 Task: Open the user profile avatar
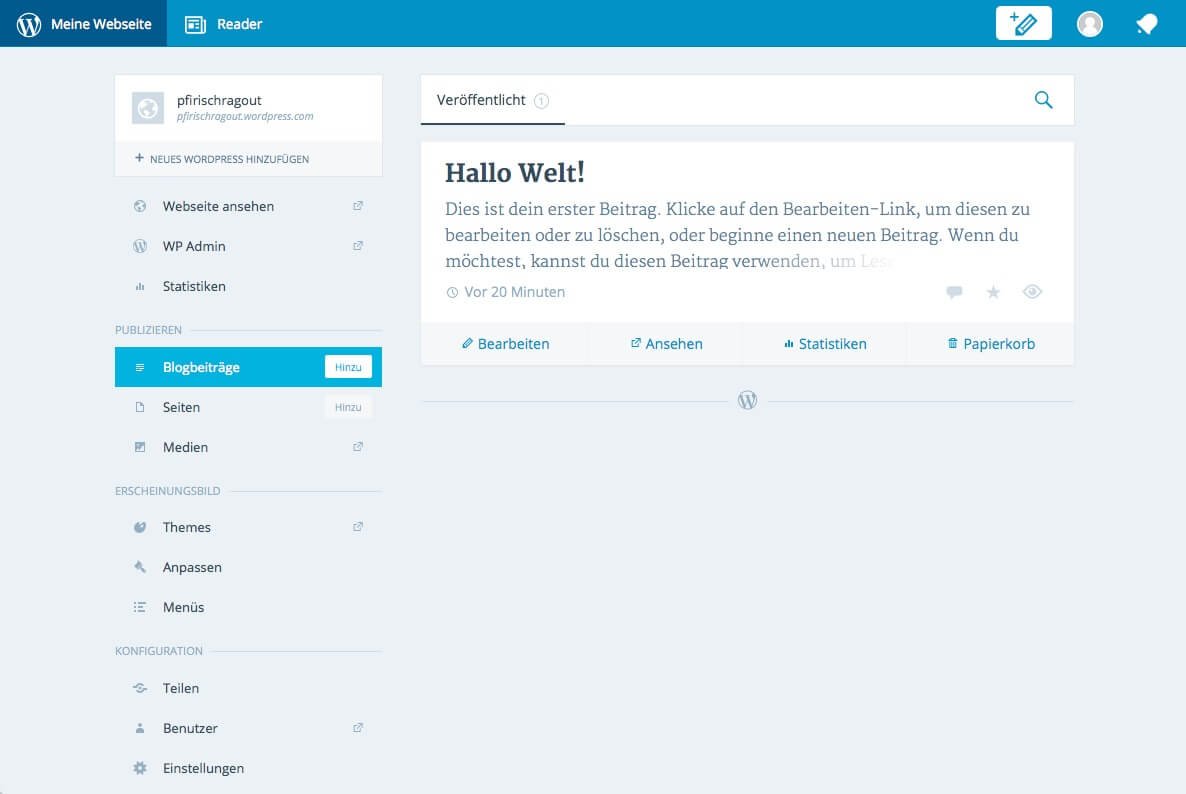(x=1089, y=24)
